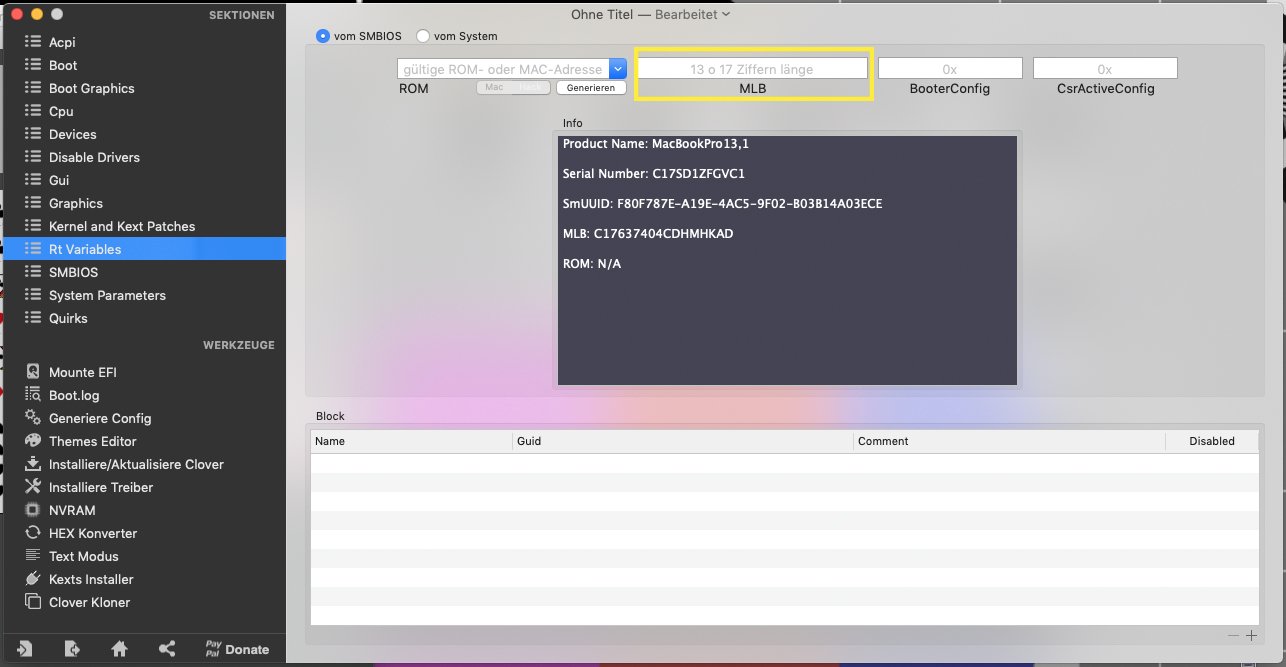This screenshot has height=667, width=1286.
Task: Click the Guid column header
Action: pos(683,441)
